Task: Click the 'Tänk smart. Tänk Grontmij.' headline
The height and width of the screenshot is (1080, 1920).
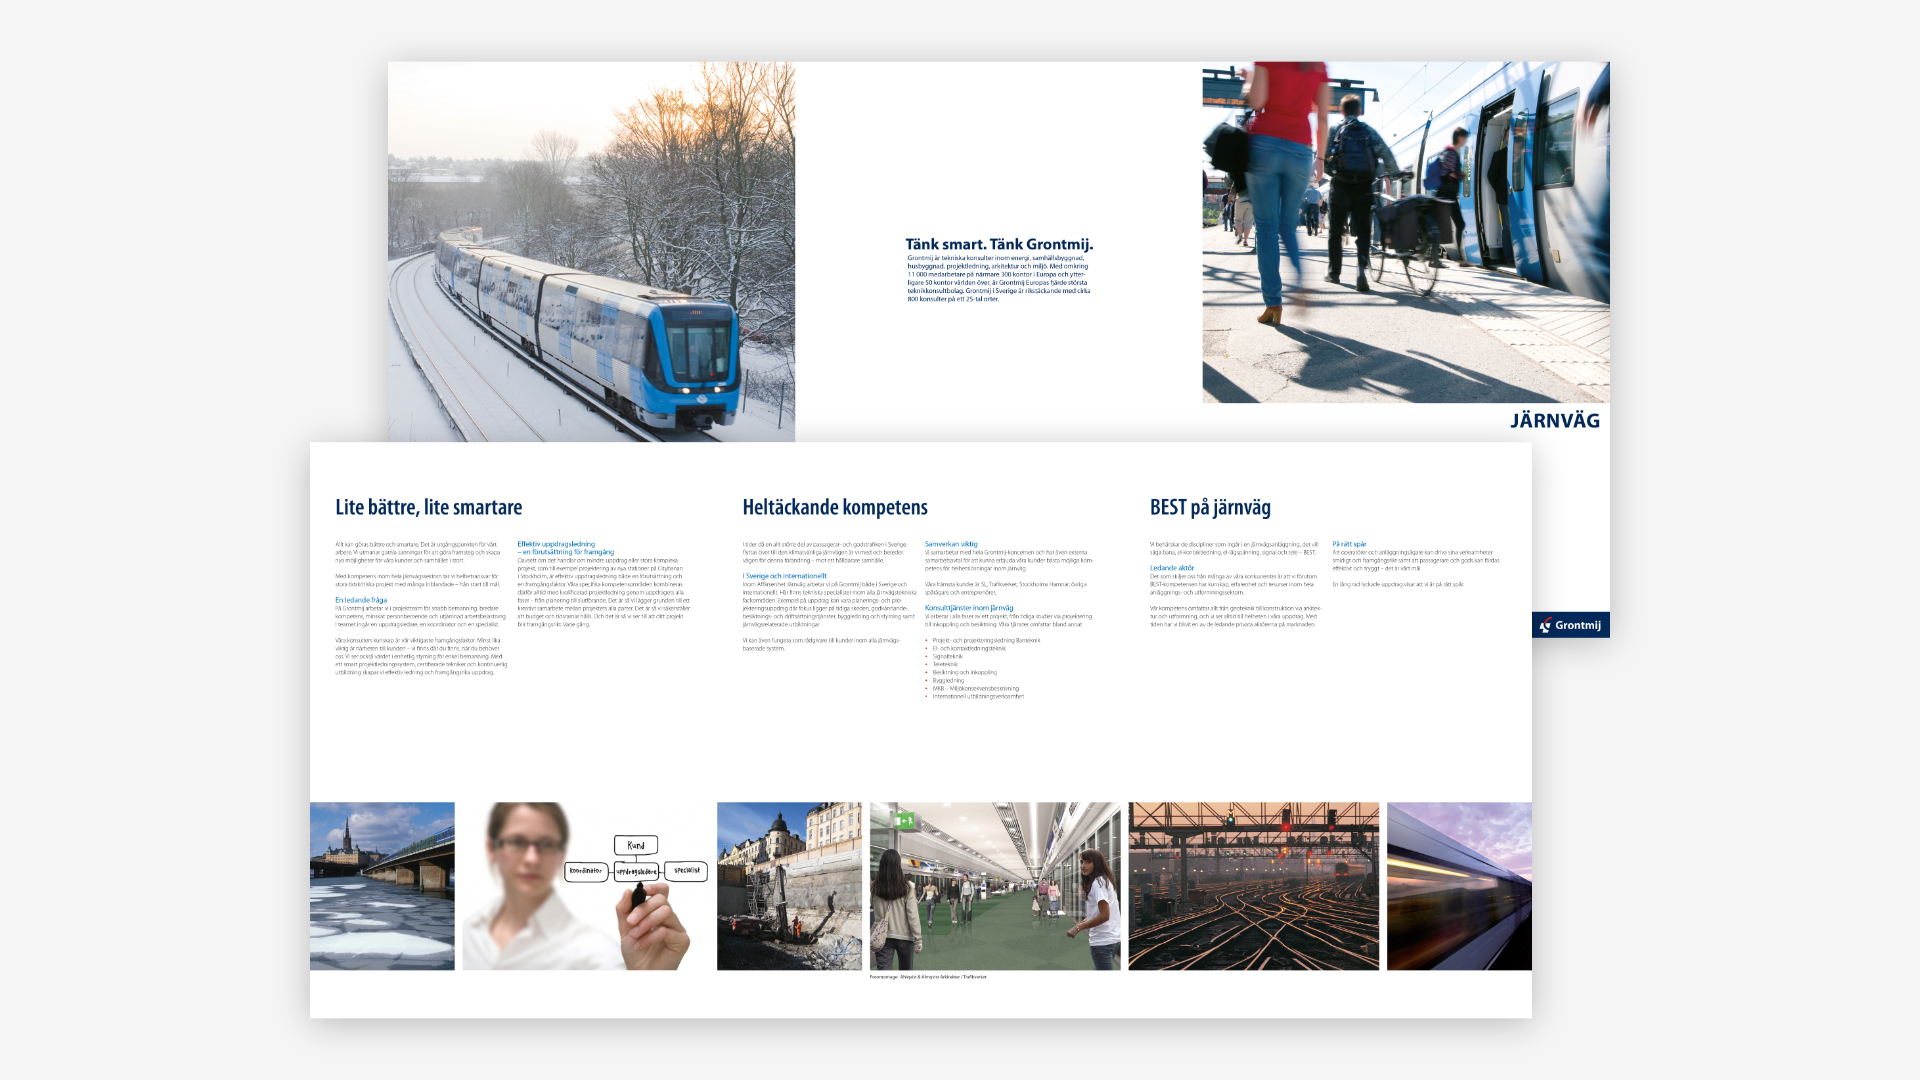Action: pyautogui.click(x=999, y=244)
